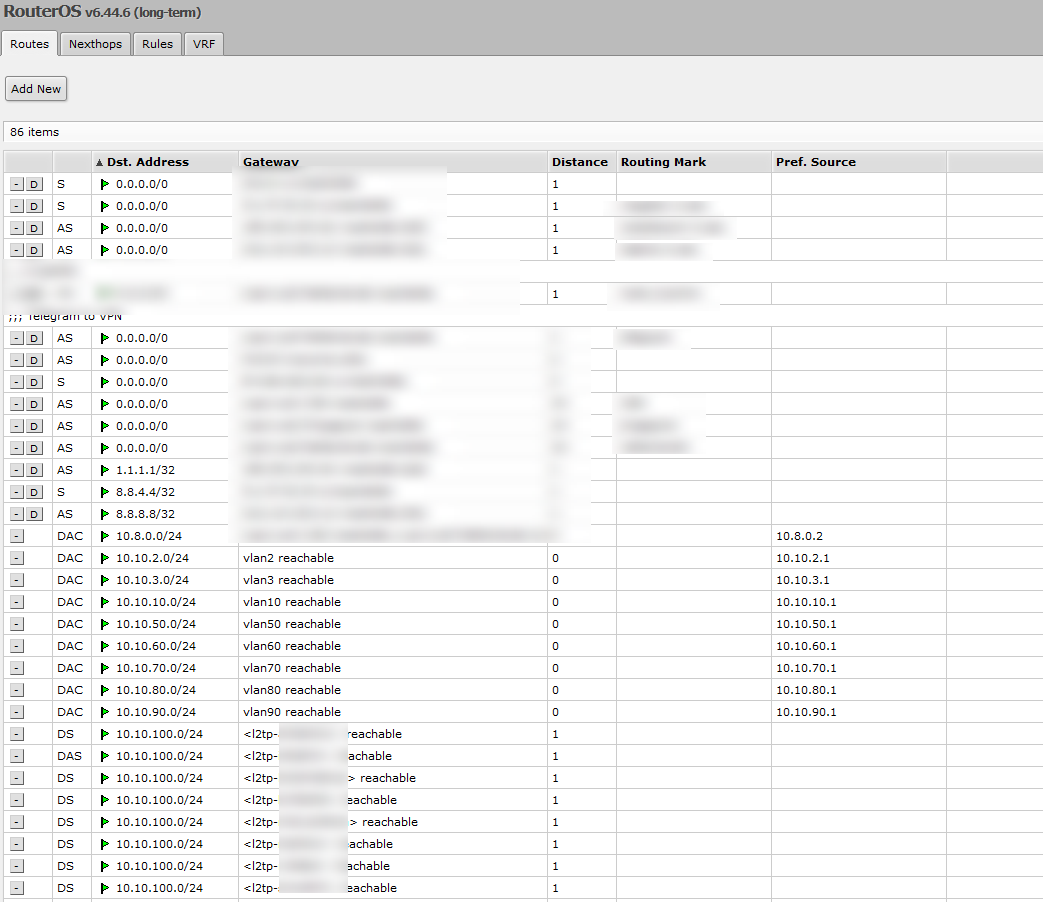Image resolution: width=1043 pixels, height=902 pixels.
Task: Open route entry 10.10.3.0/24
Action: tap(152, 580)
